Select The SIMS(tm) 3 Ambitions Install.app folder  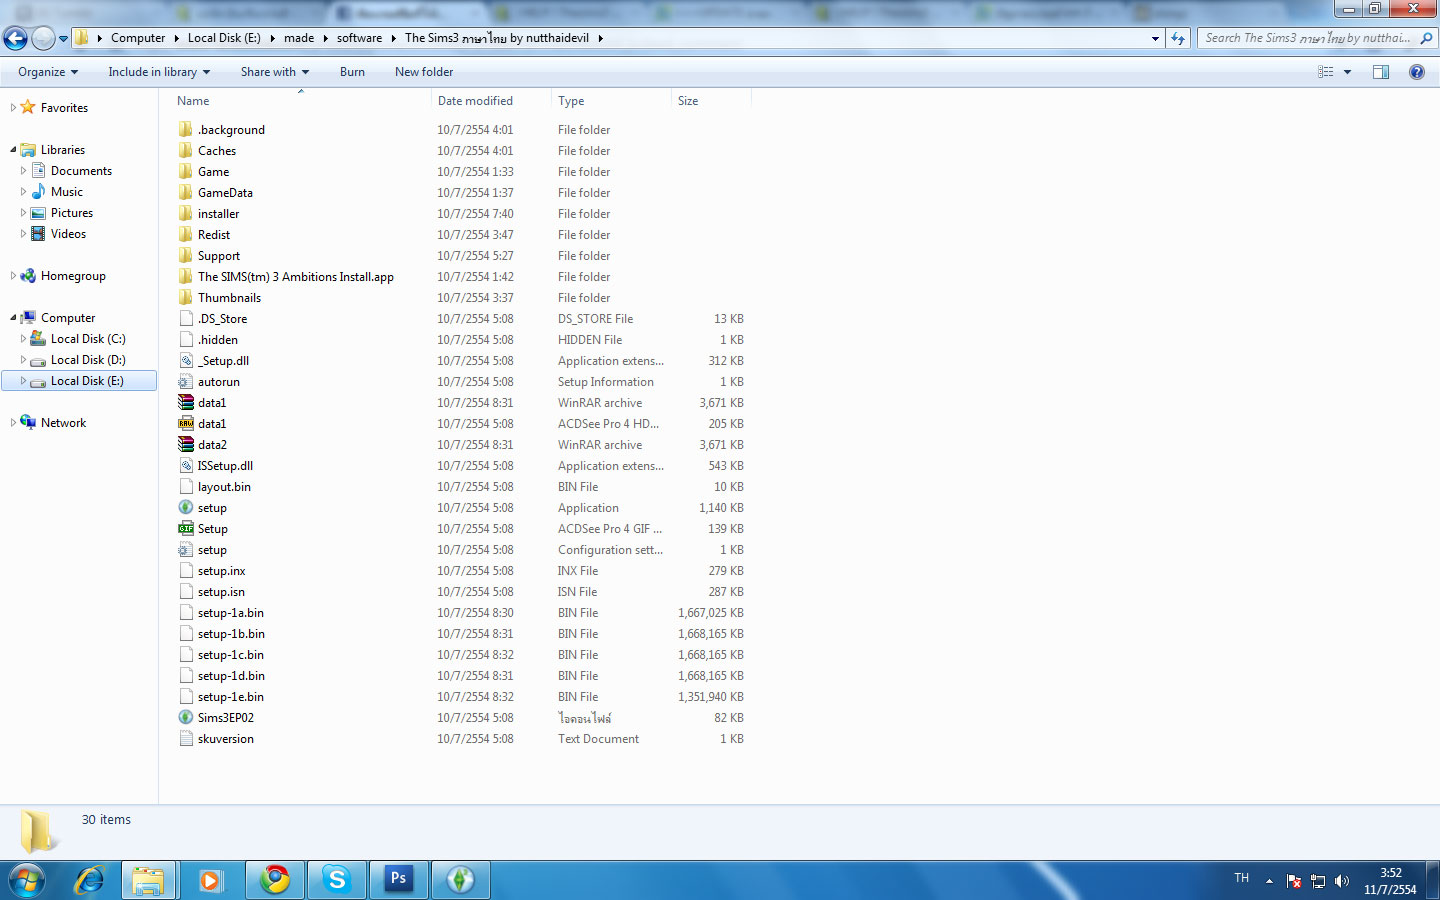pyautogui.click(x=296, y=277)
